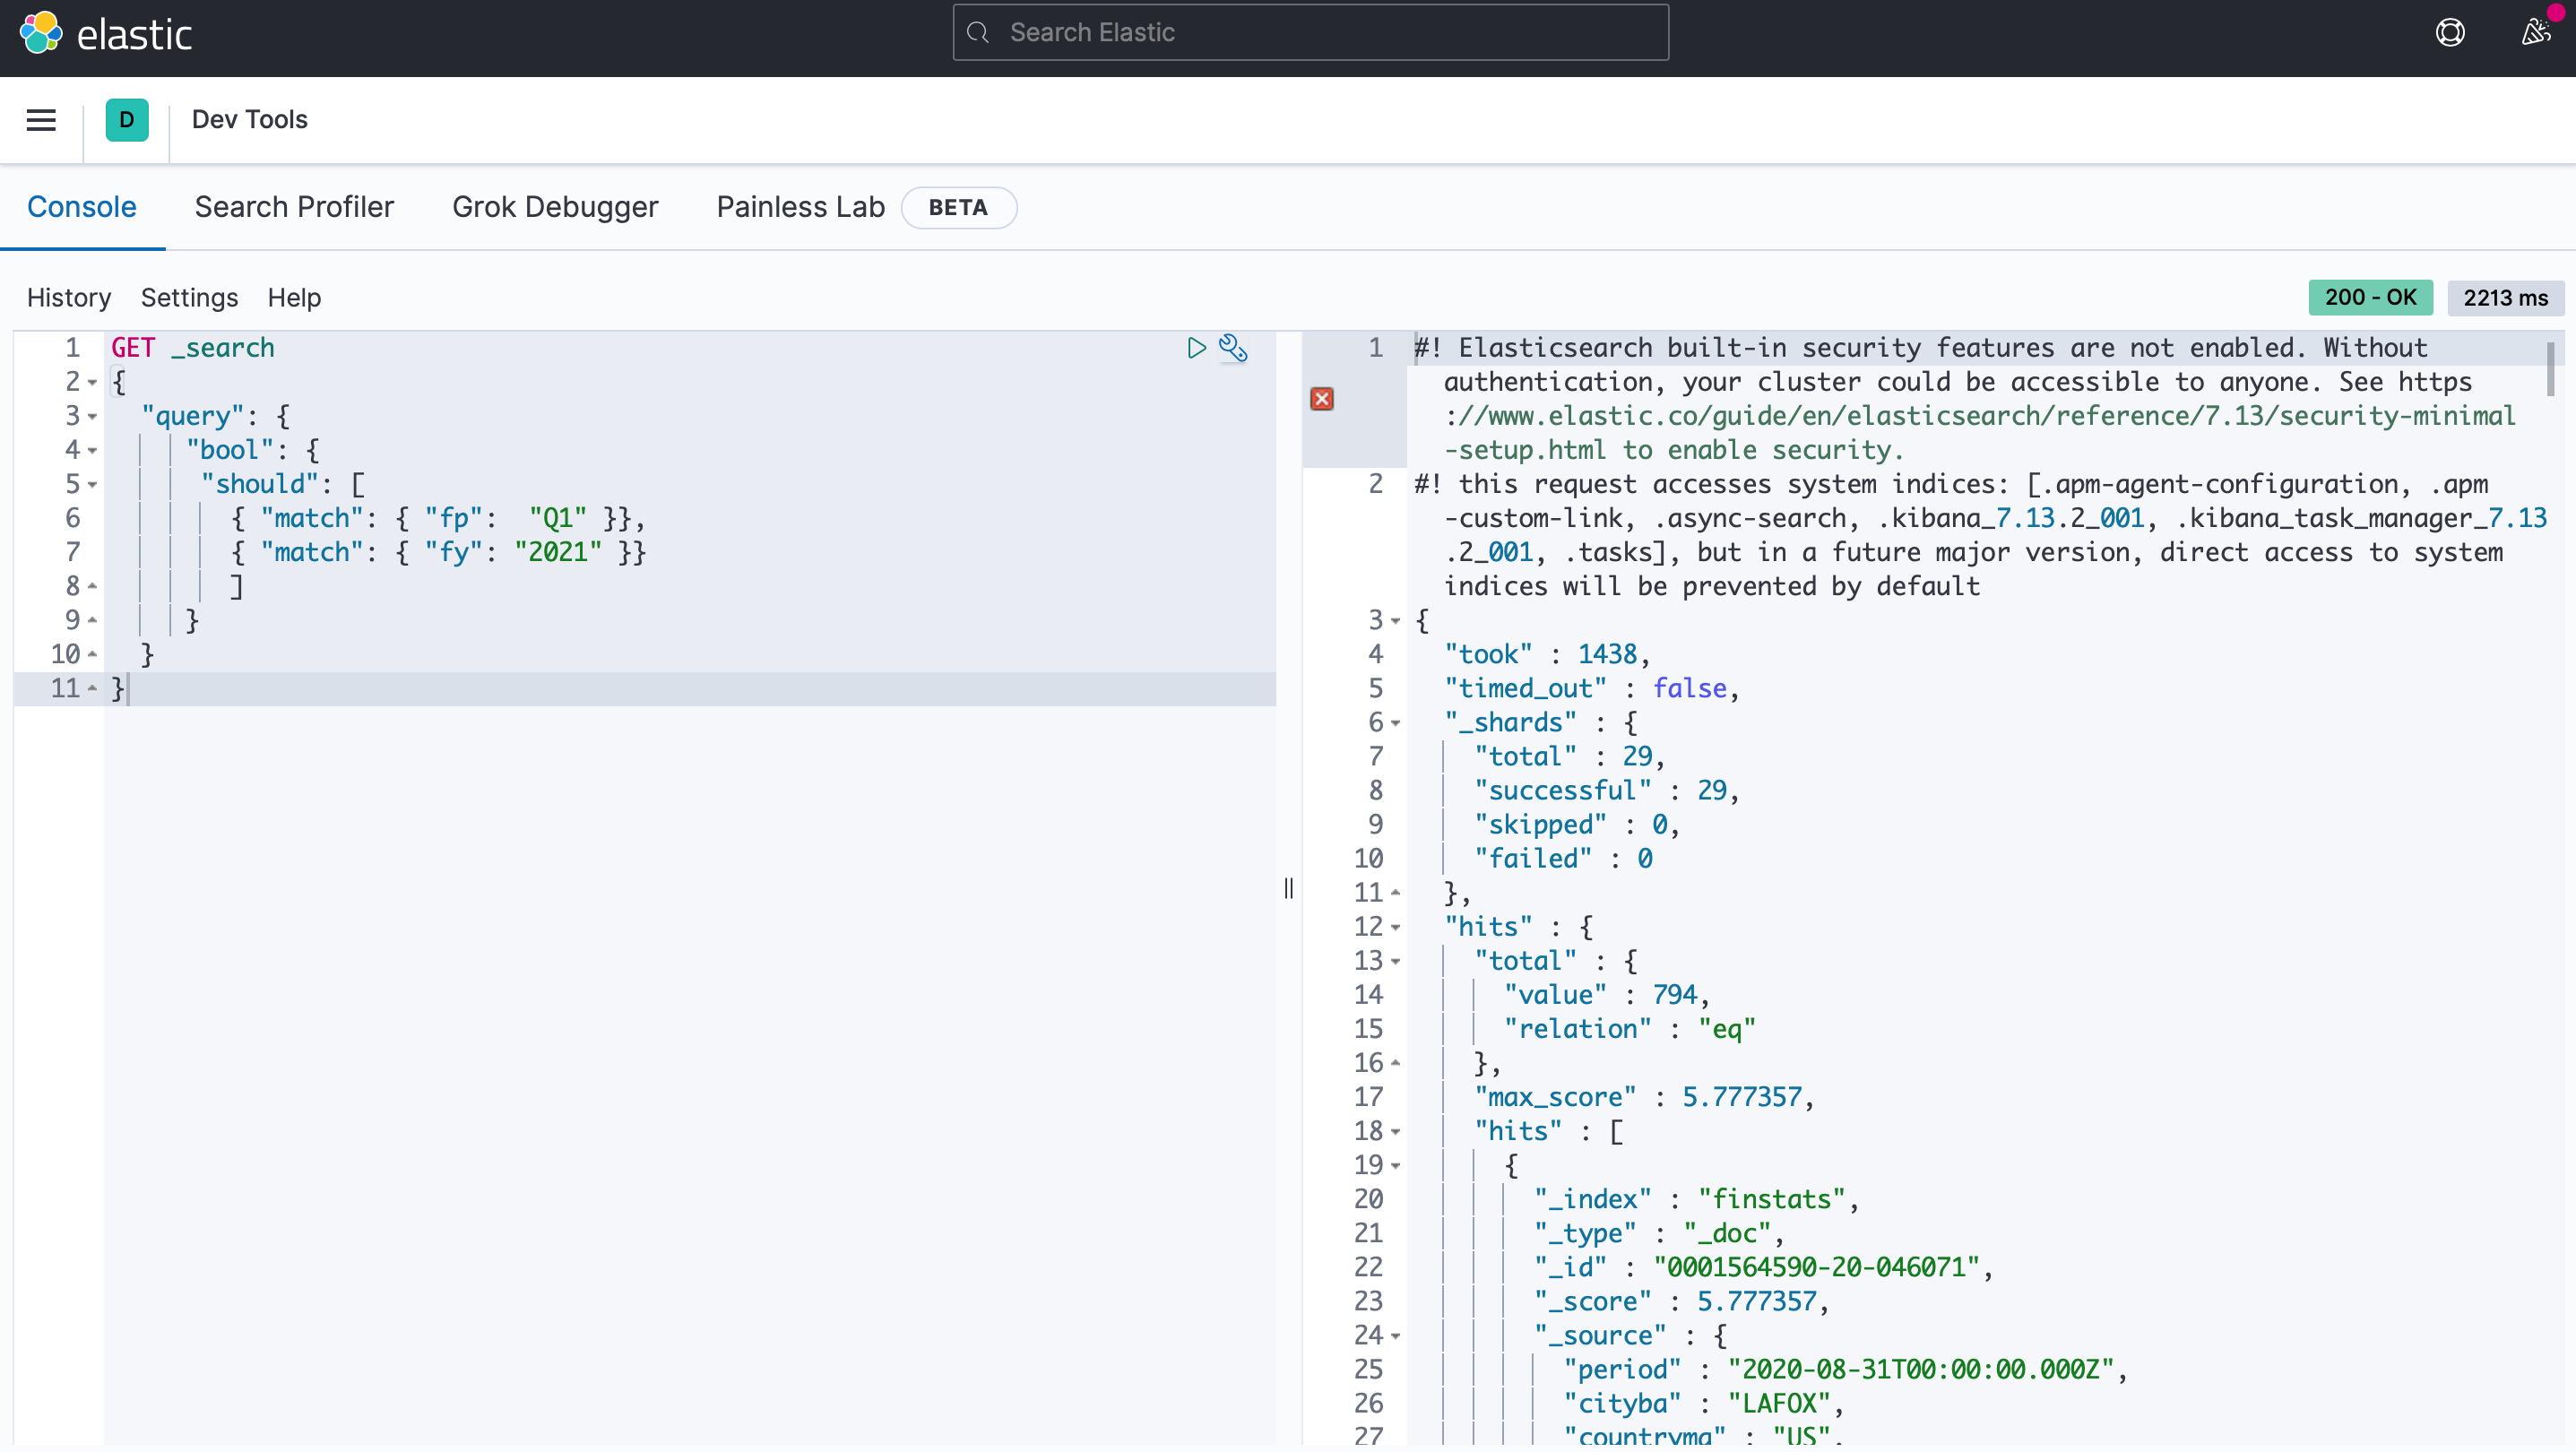Click the 200 - OK status badge
The height and width of the screenshot is (1452, 2576).
[2369, 298]
